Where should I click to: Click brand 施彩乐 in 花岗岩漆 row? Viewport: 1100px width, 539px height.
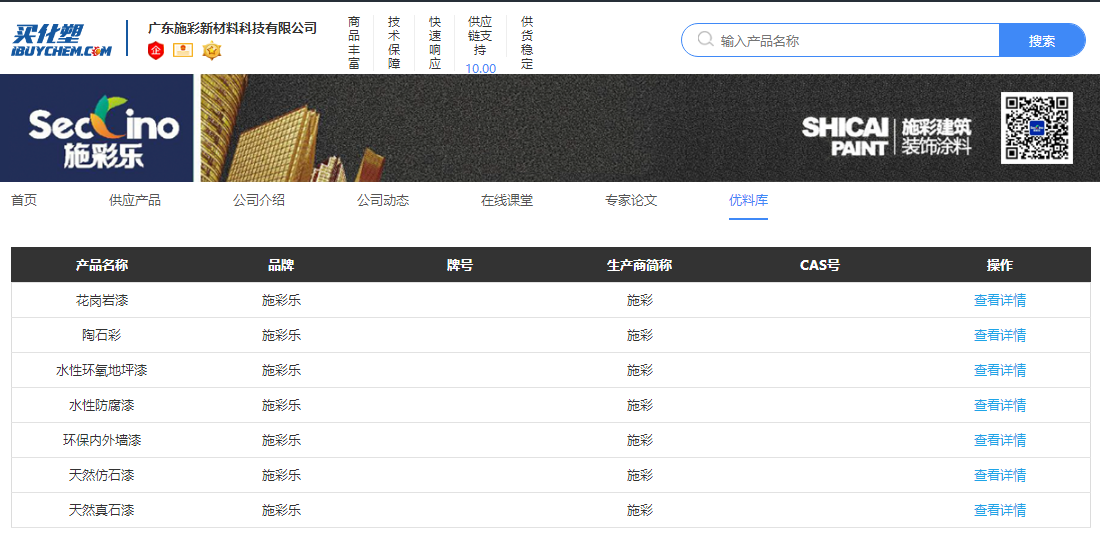click(x=281, y=300)
